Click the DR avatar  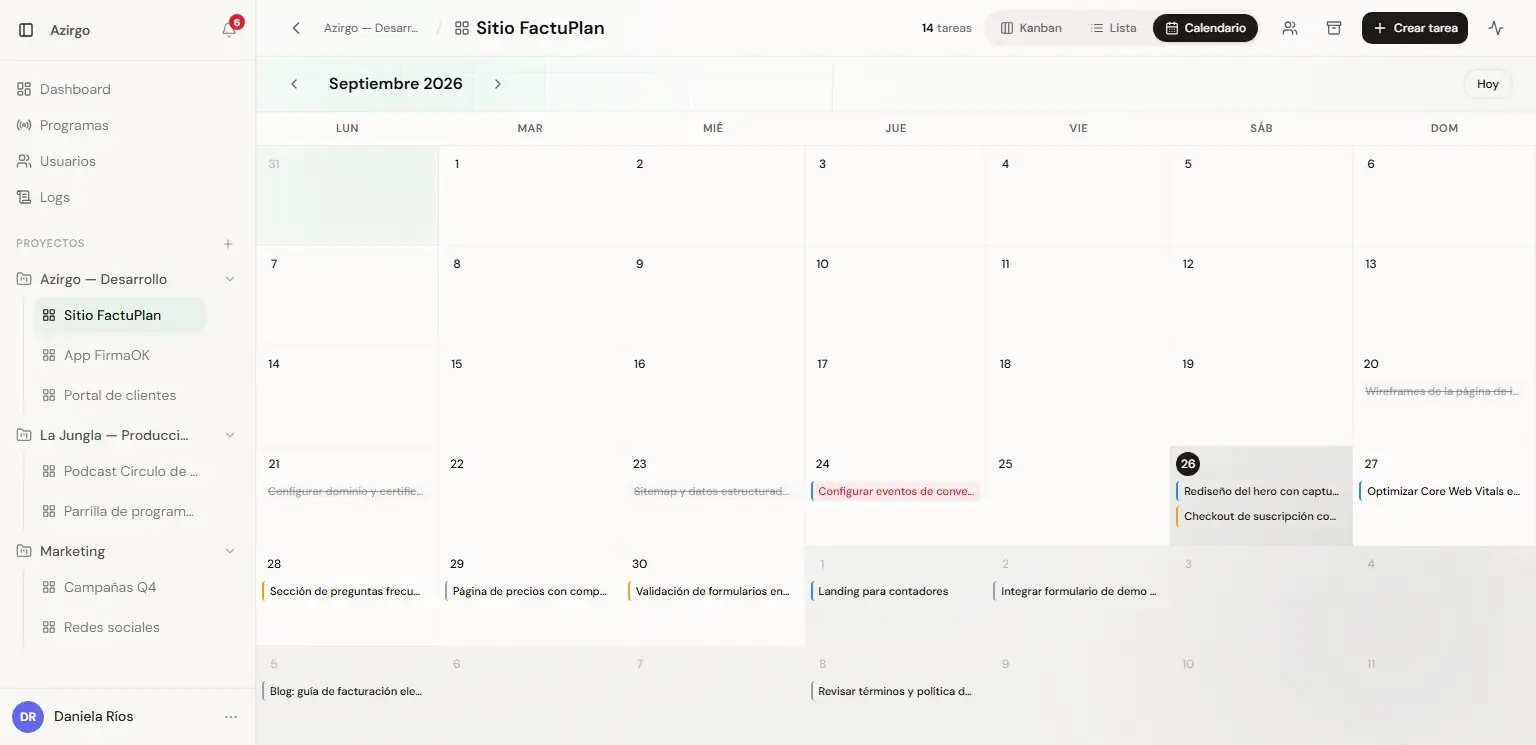point(28,717)
